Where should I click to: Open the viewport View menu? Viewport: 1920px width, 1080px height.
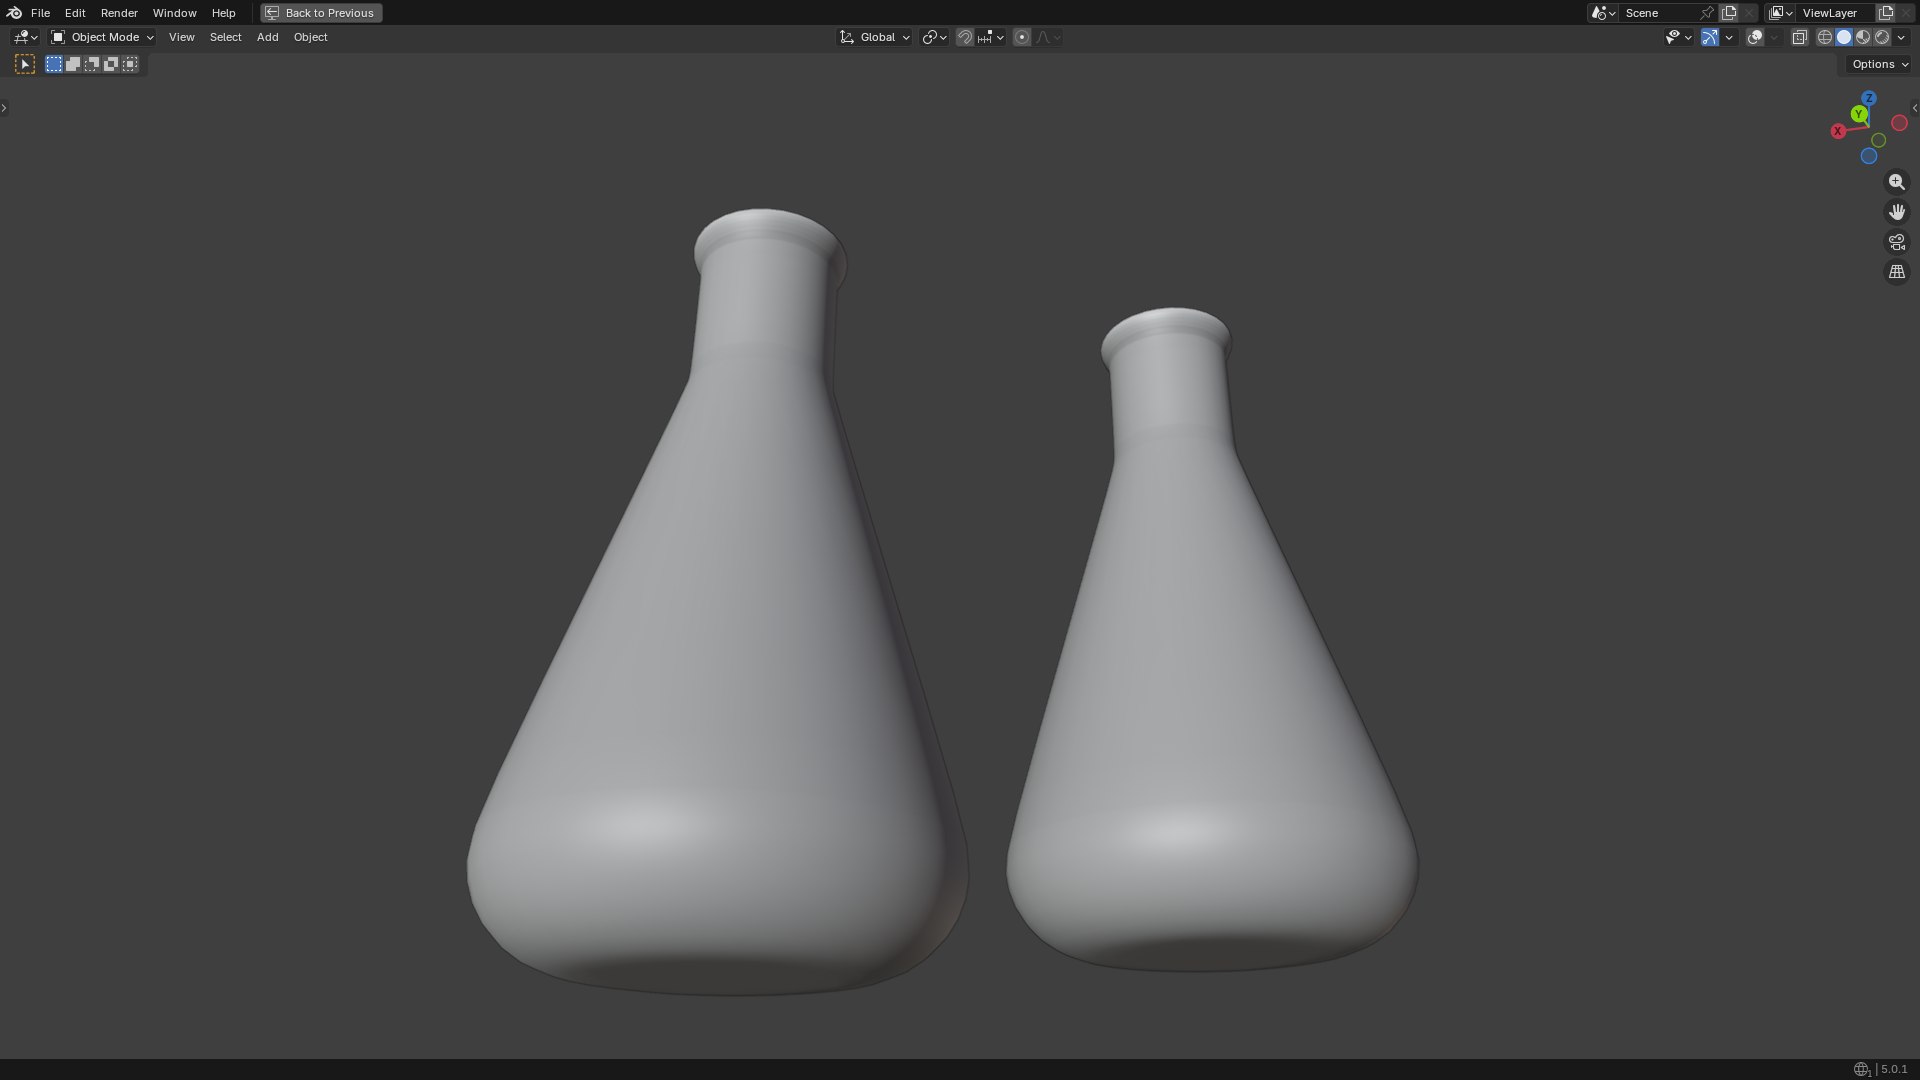(181, 37)
